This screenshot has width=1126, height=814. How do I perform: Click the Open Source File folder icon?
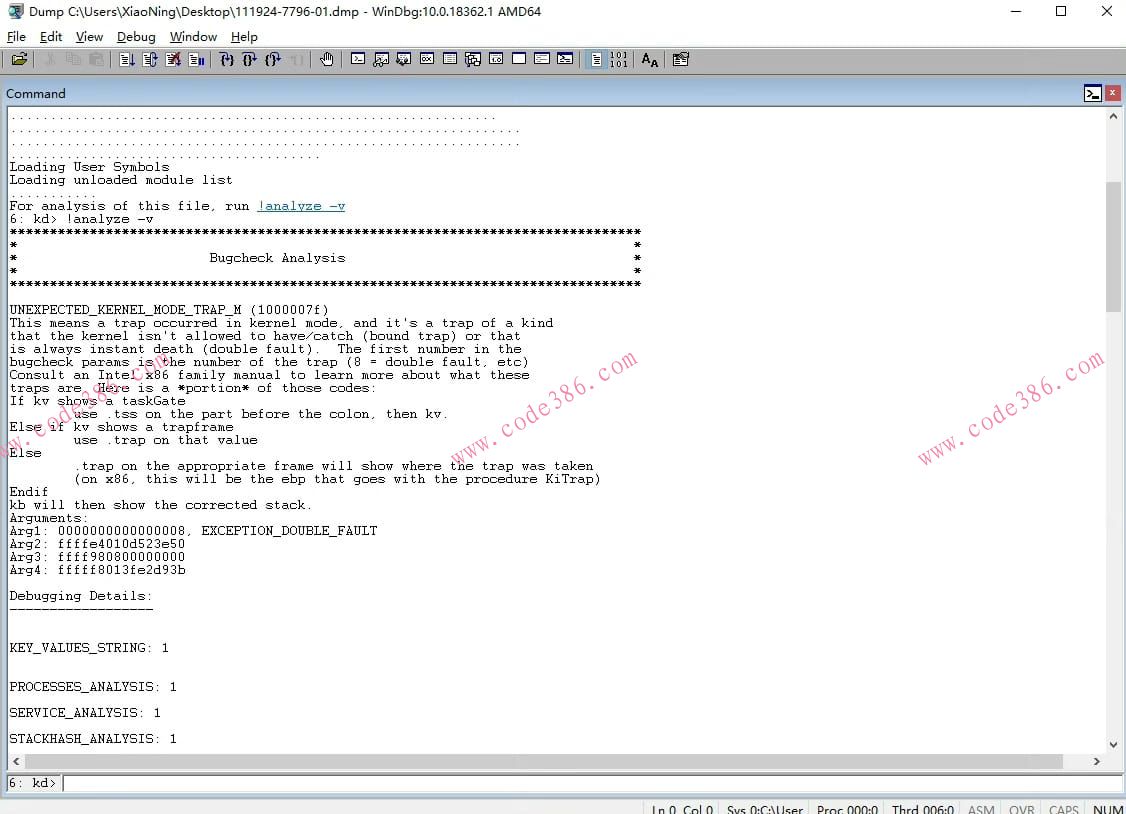pyautogui.click(x=19, y=60)
